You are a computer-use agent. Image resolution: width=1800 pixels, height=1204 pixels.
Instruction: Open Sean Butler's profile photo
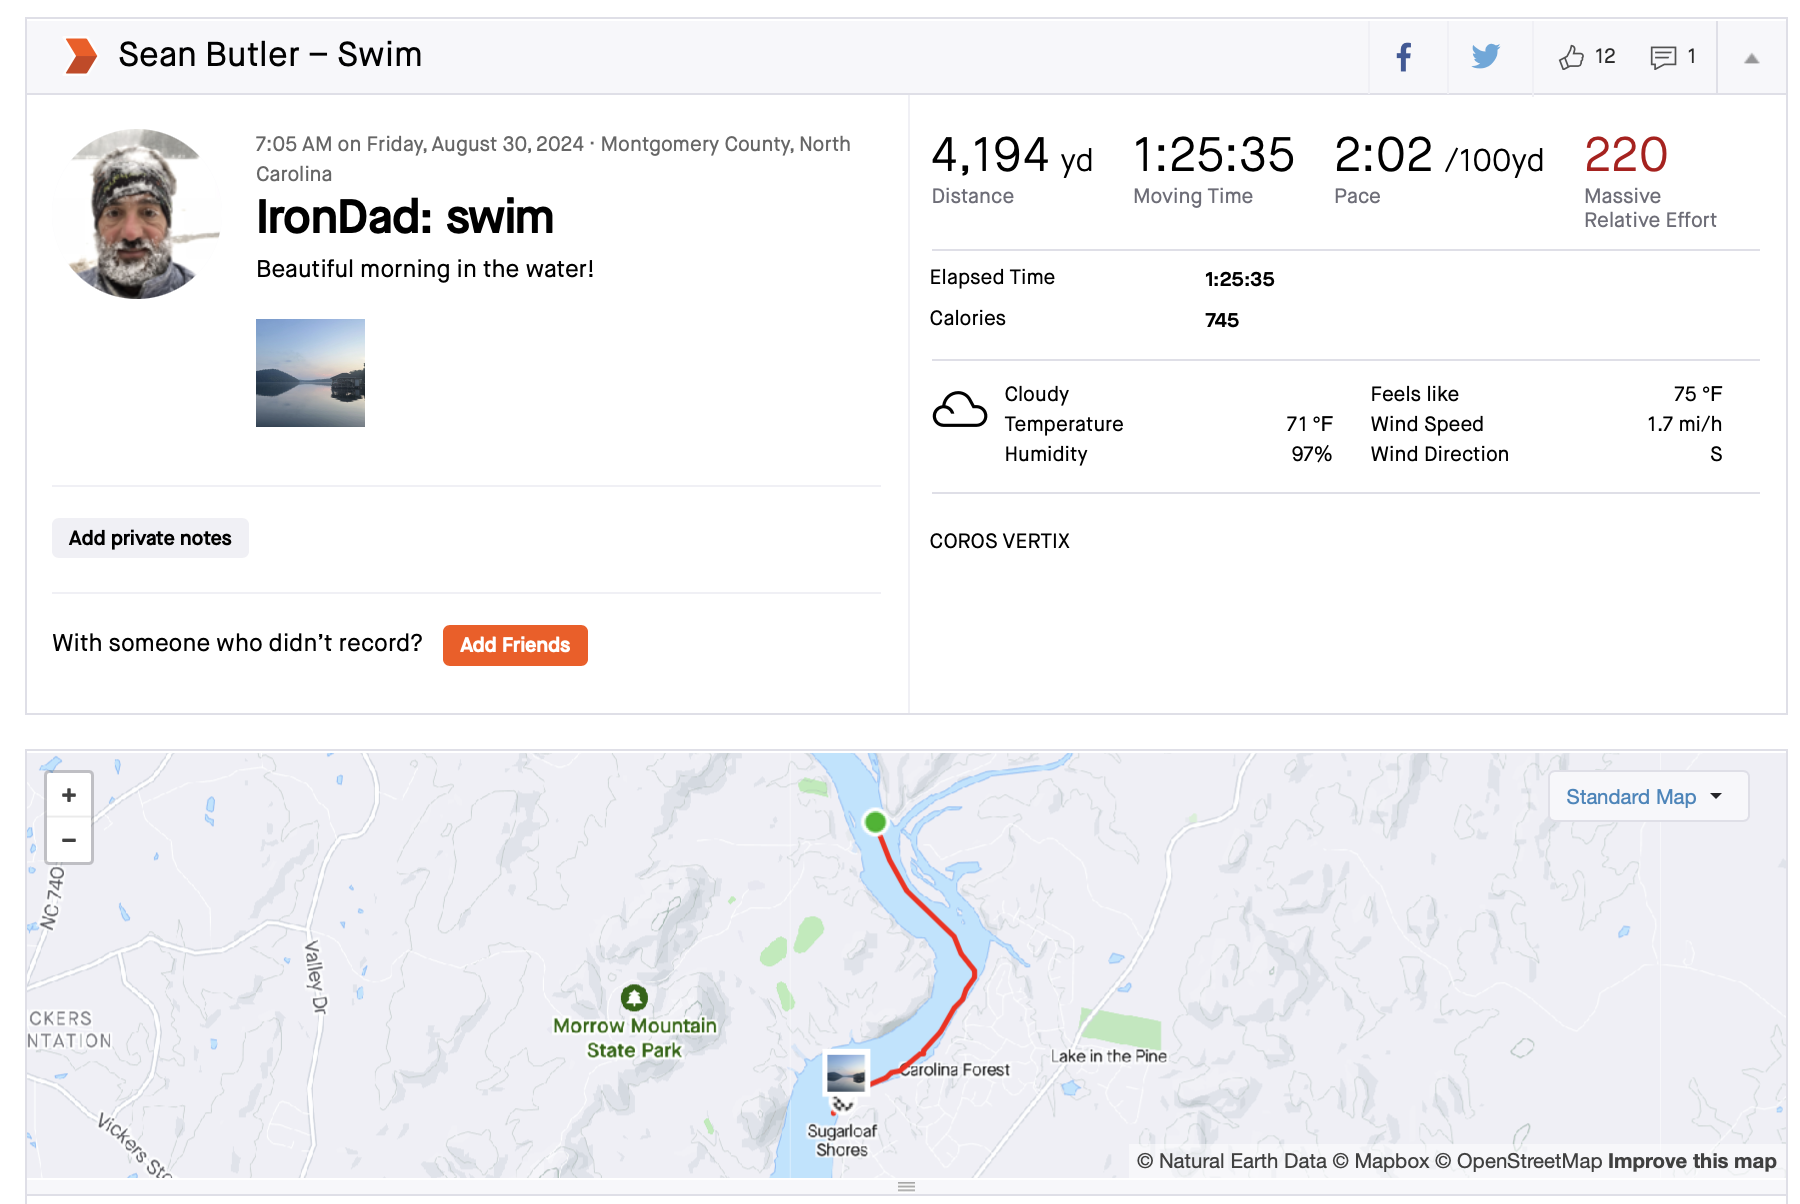pos(137,214)
